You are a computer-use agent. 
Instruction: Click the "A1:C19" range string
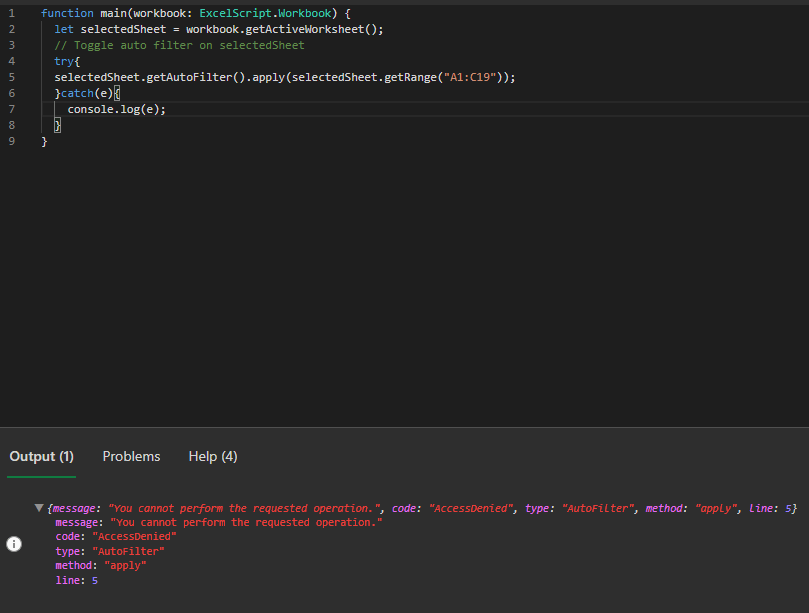[x=470, y=77]
